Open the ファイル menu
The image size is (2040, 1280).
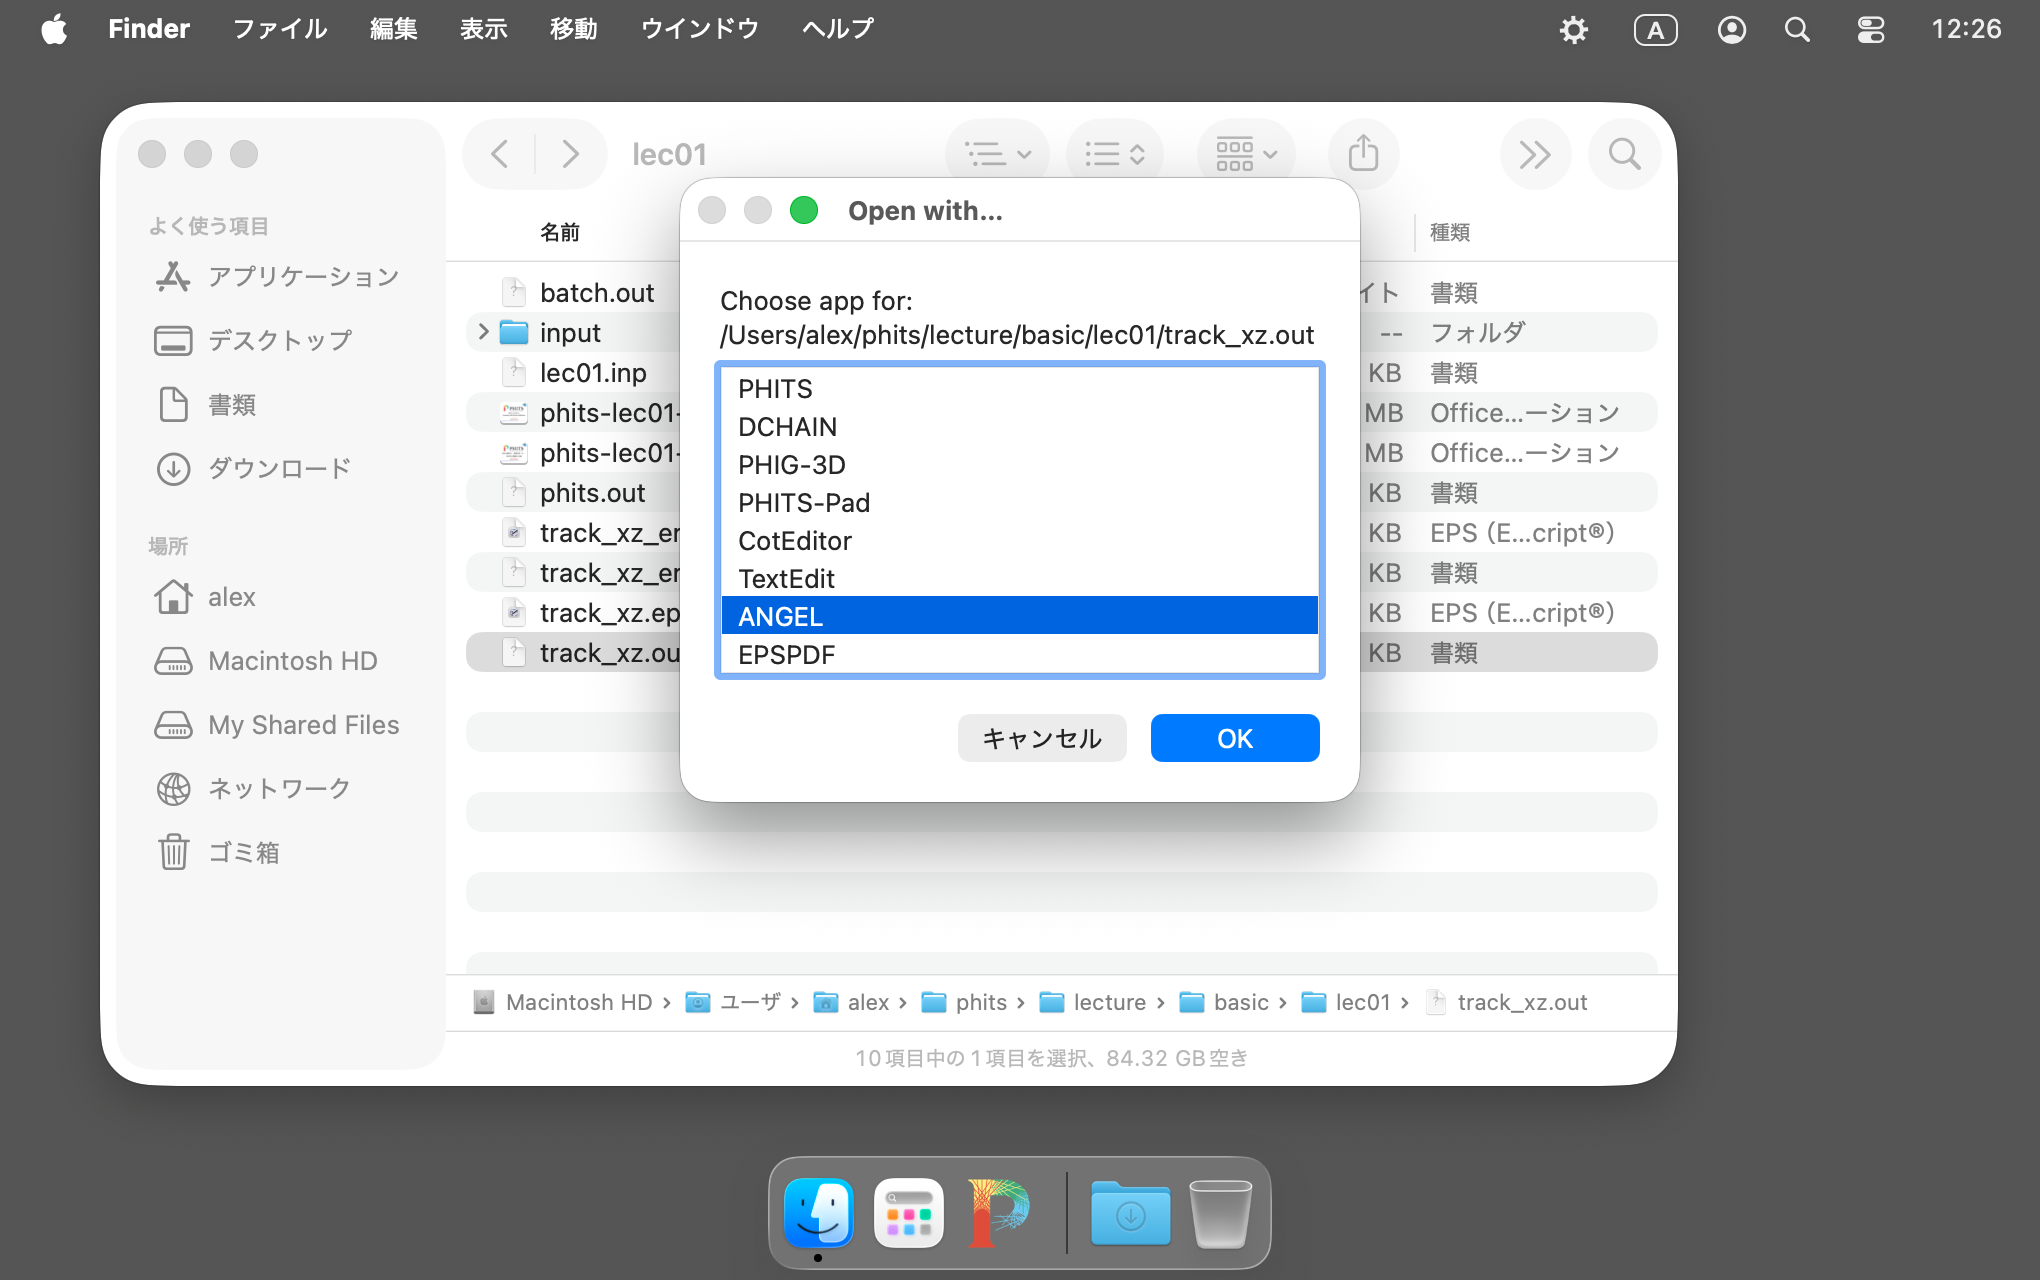click(280, 29)
